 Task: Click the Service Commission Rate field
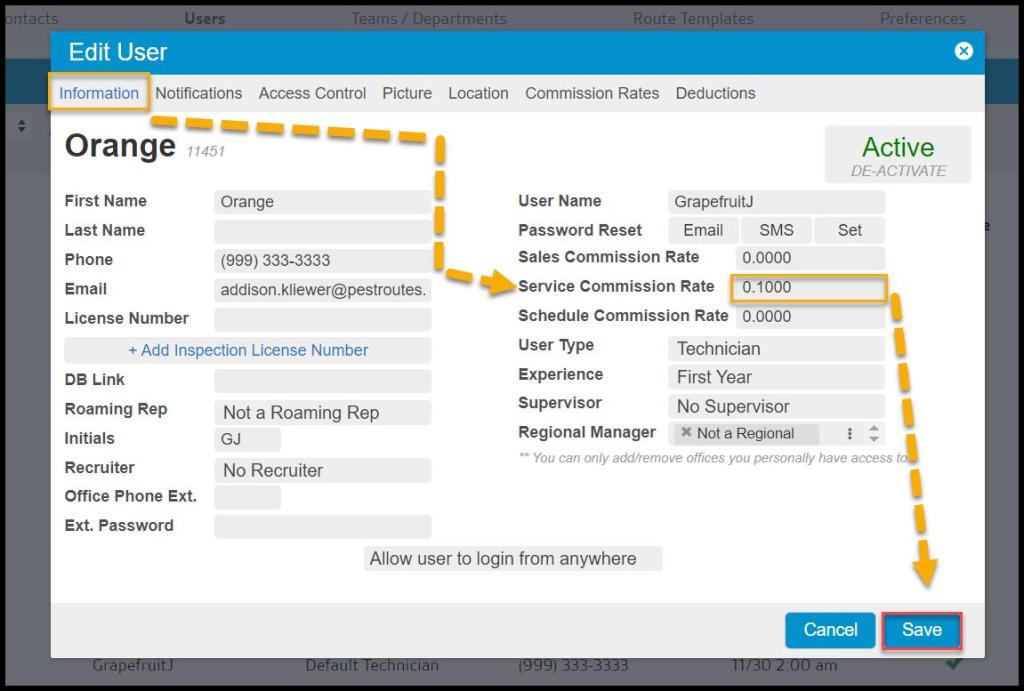pos(808,288)
